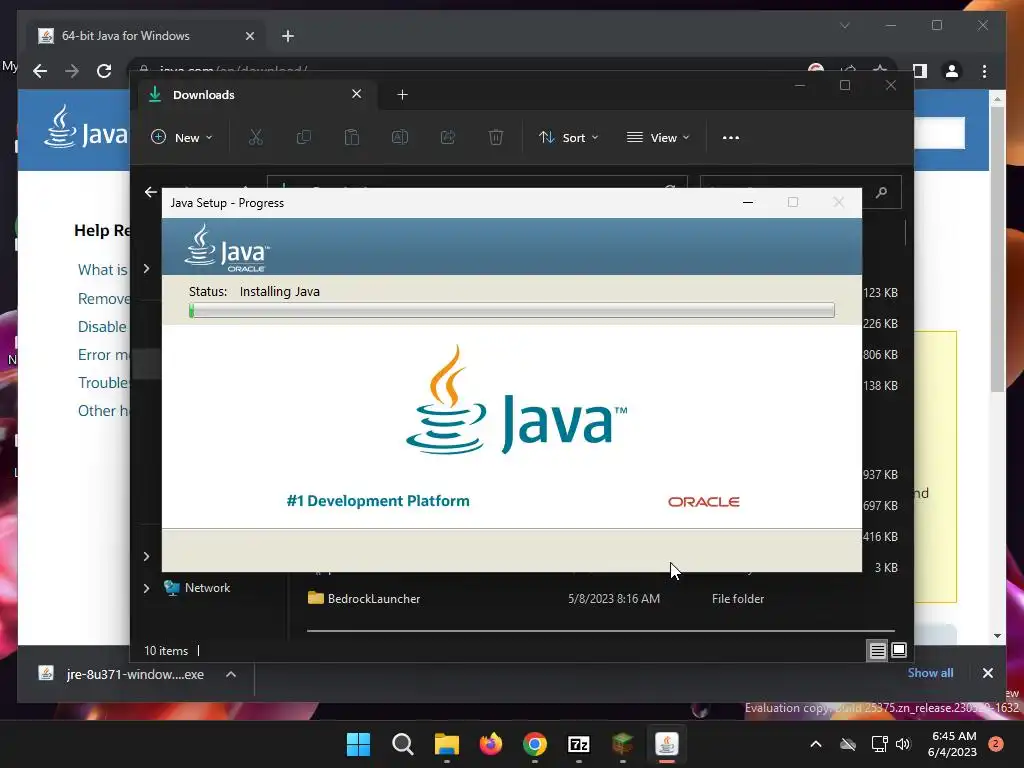1024x768 pixels.
Task: Open the Sort dropdown in Explorer
Action: (x=568, y=137)
